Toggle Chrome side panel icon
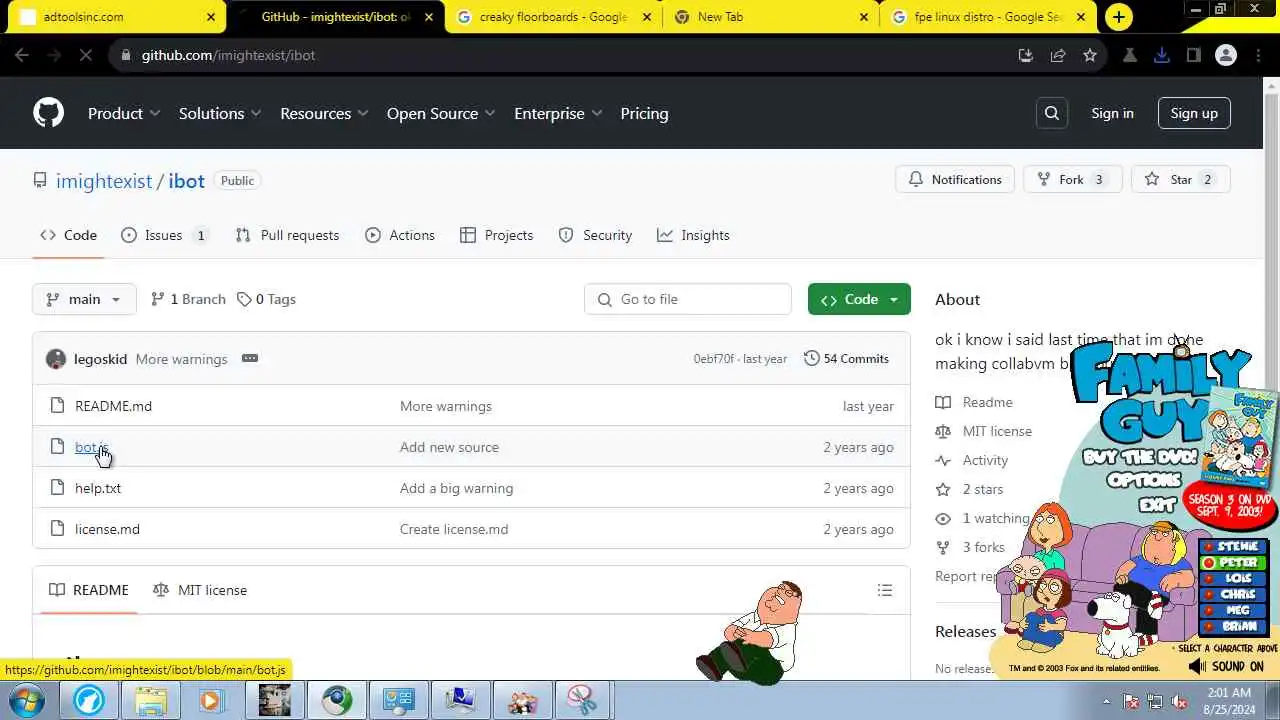The height and width of the screenshot is (720, 1280). (1194, 55)
